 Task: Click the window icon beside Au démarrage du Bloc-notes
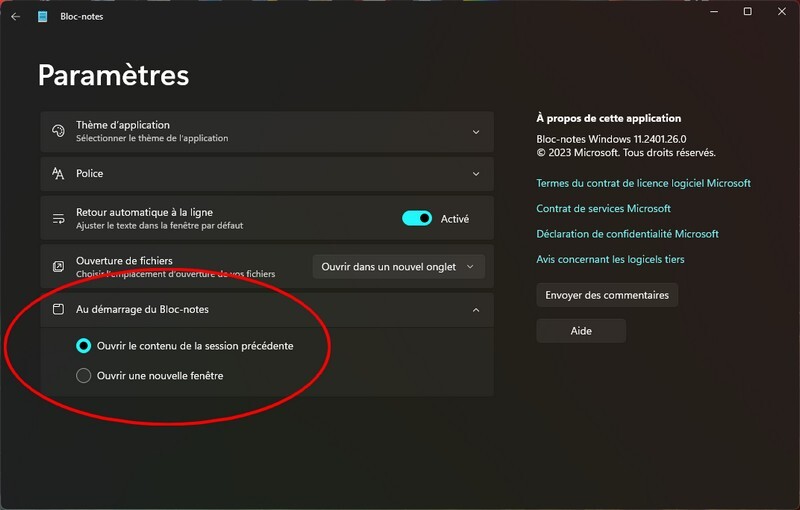pyautogui.click(x=58, y=309)
